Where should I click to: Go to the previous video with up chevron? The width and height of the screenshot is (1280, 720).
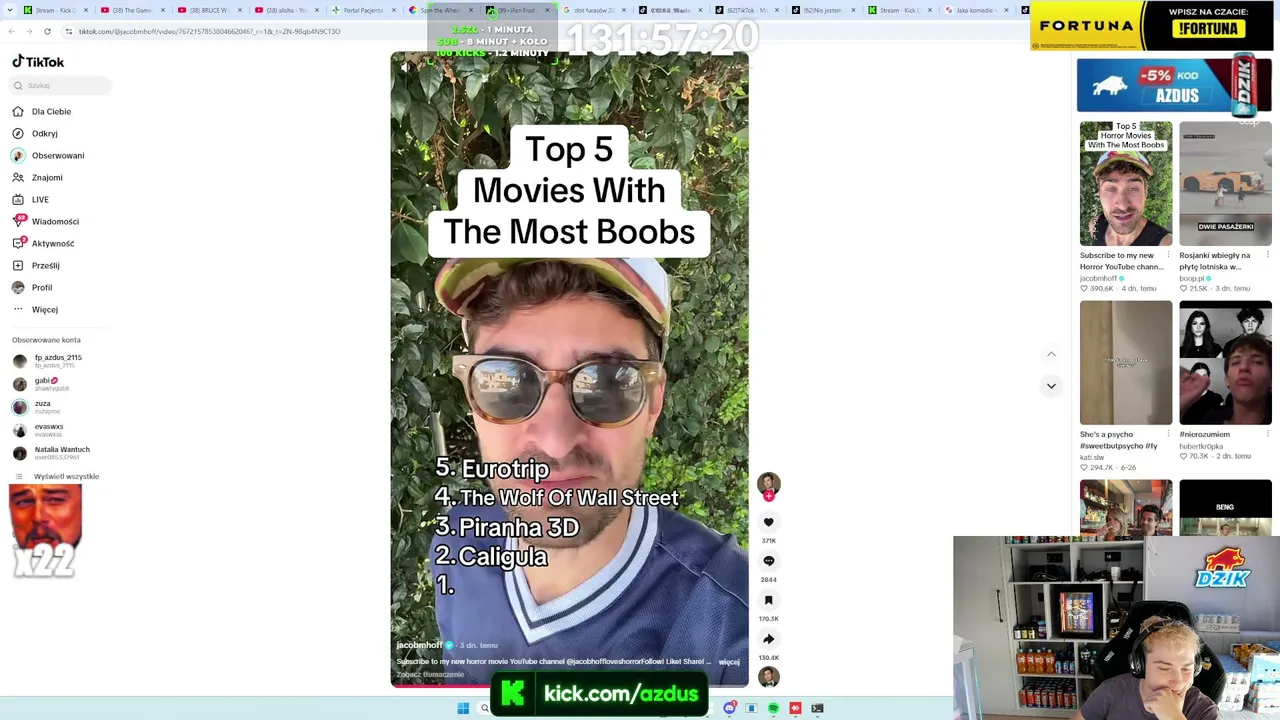(1051, 354)
